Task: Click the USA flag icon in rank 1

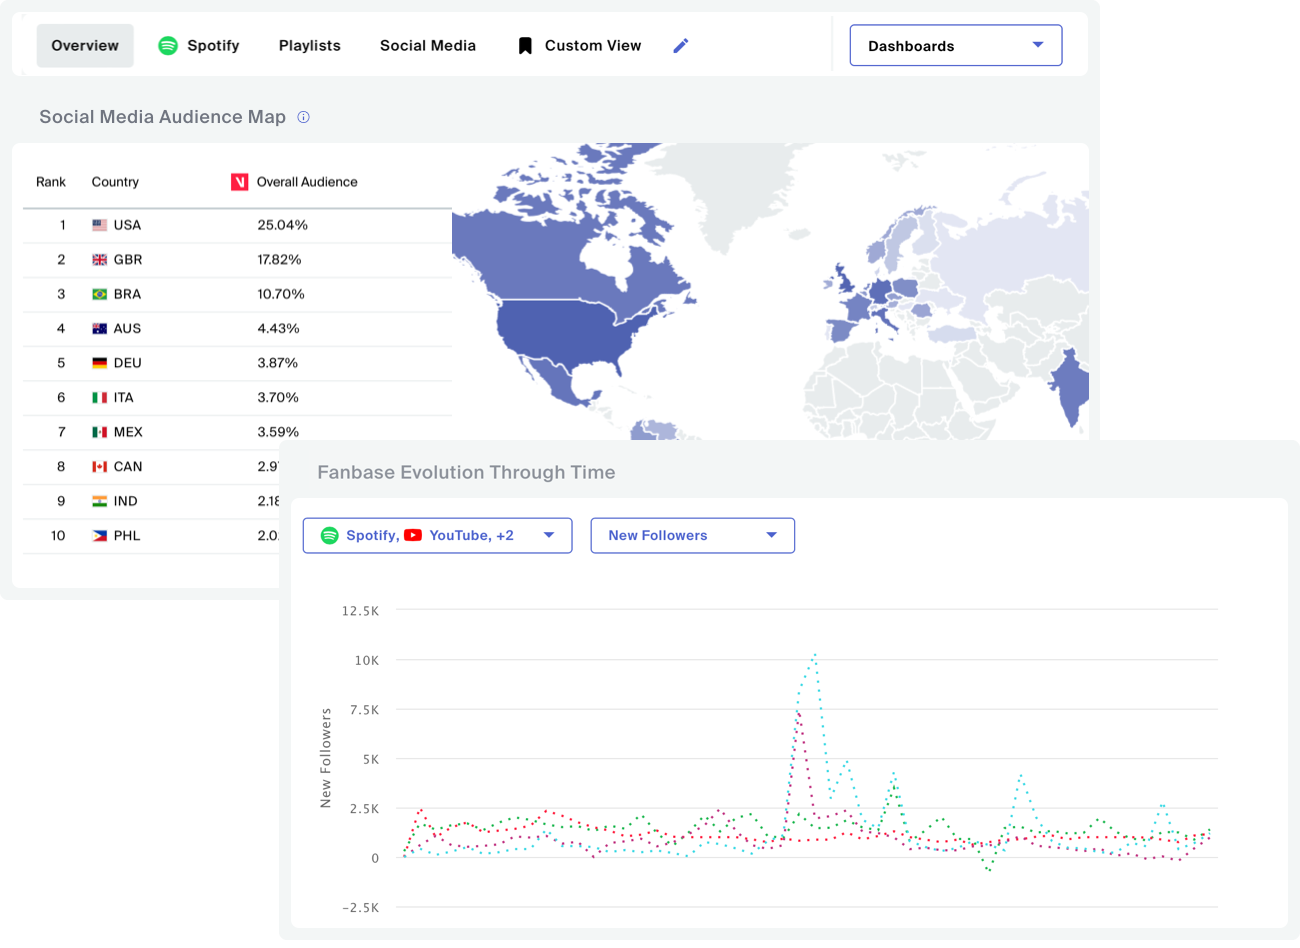Action: (100, 225)
